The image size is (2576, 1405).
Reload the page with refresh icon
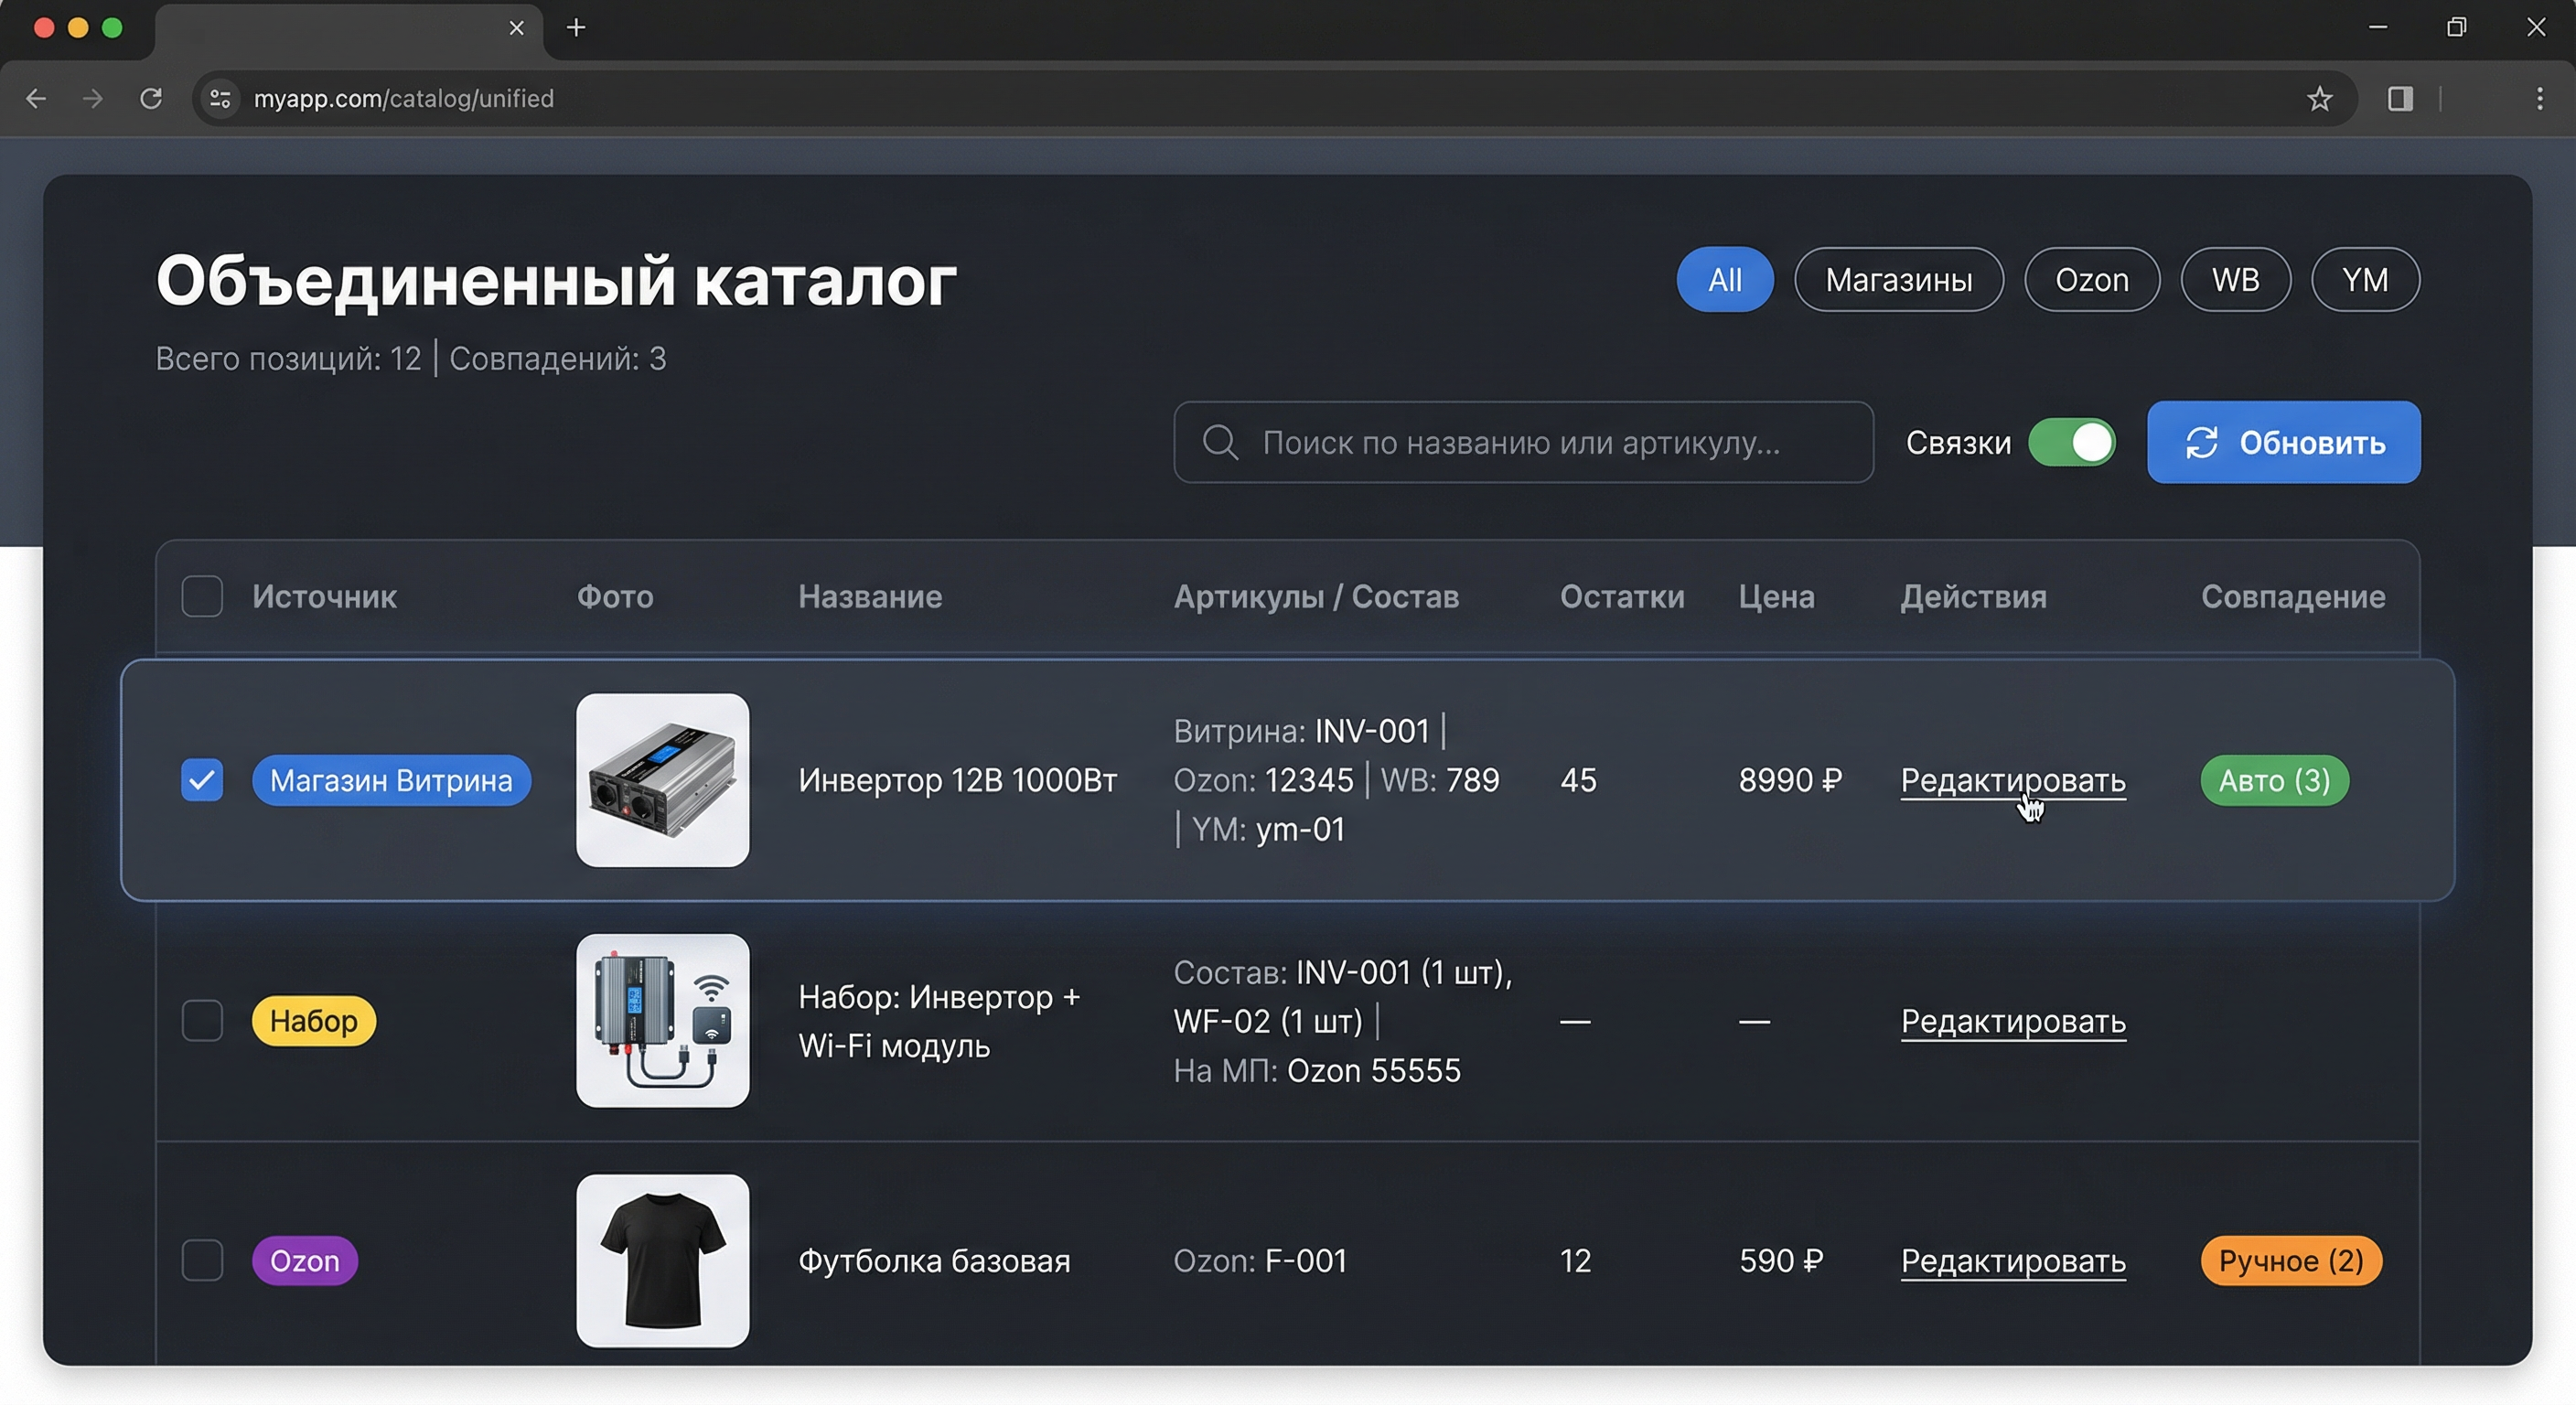click(x=151, y=98)
